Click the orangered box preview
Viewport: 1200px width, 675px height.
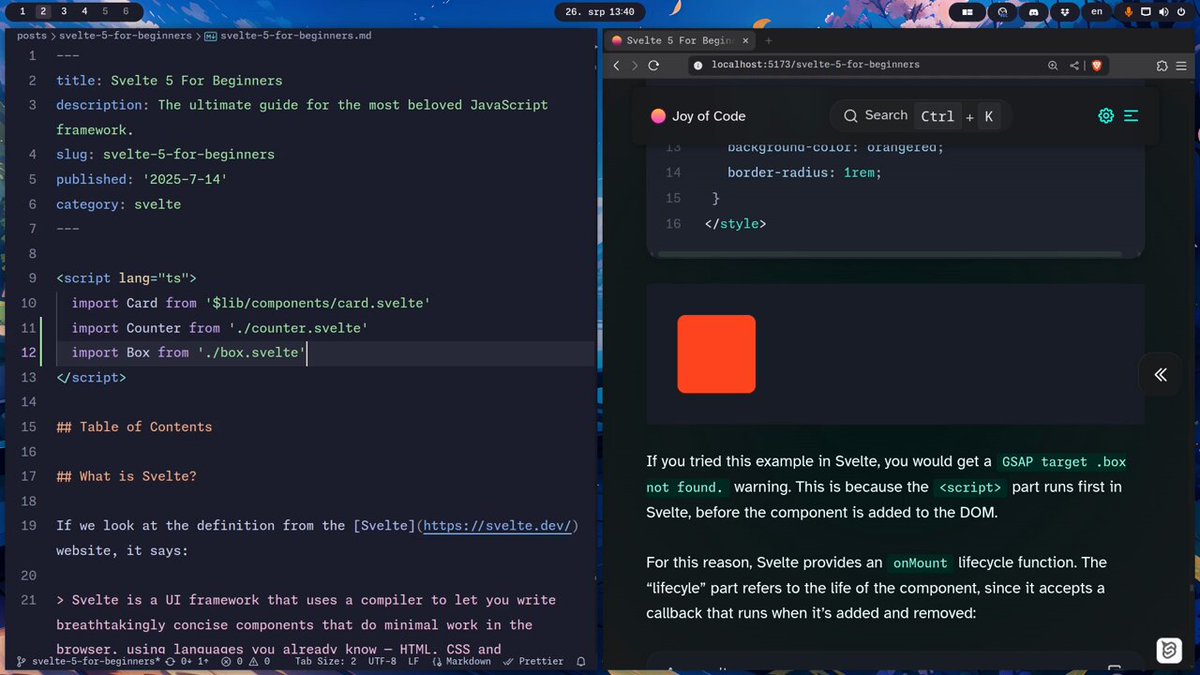pyautogui.click(x=716, y=353)
